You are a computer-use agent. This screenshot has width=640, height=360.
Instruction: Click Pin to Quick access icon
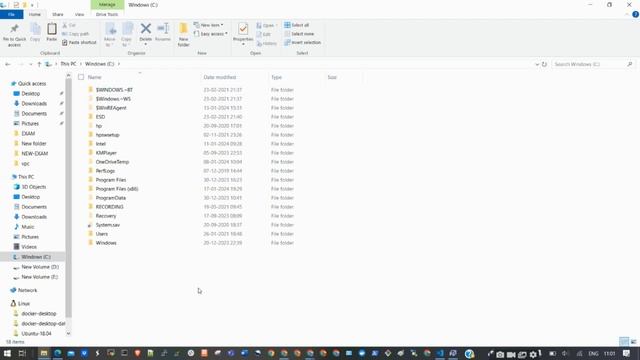[14, 34]
